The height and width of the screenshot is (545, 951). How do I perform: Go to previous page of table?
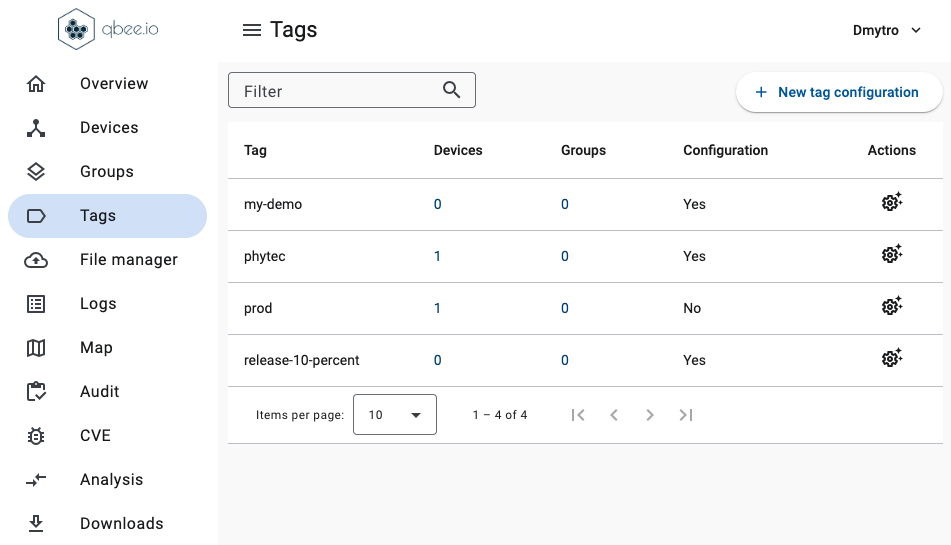click(x=614, y=415)
